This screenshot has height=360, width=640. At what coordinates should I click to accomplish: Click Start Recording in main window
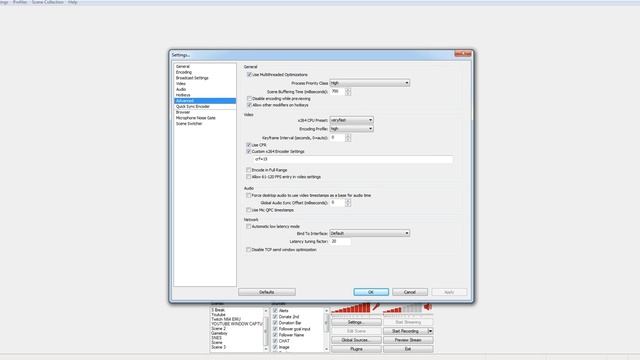405,331
